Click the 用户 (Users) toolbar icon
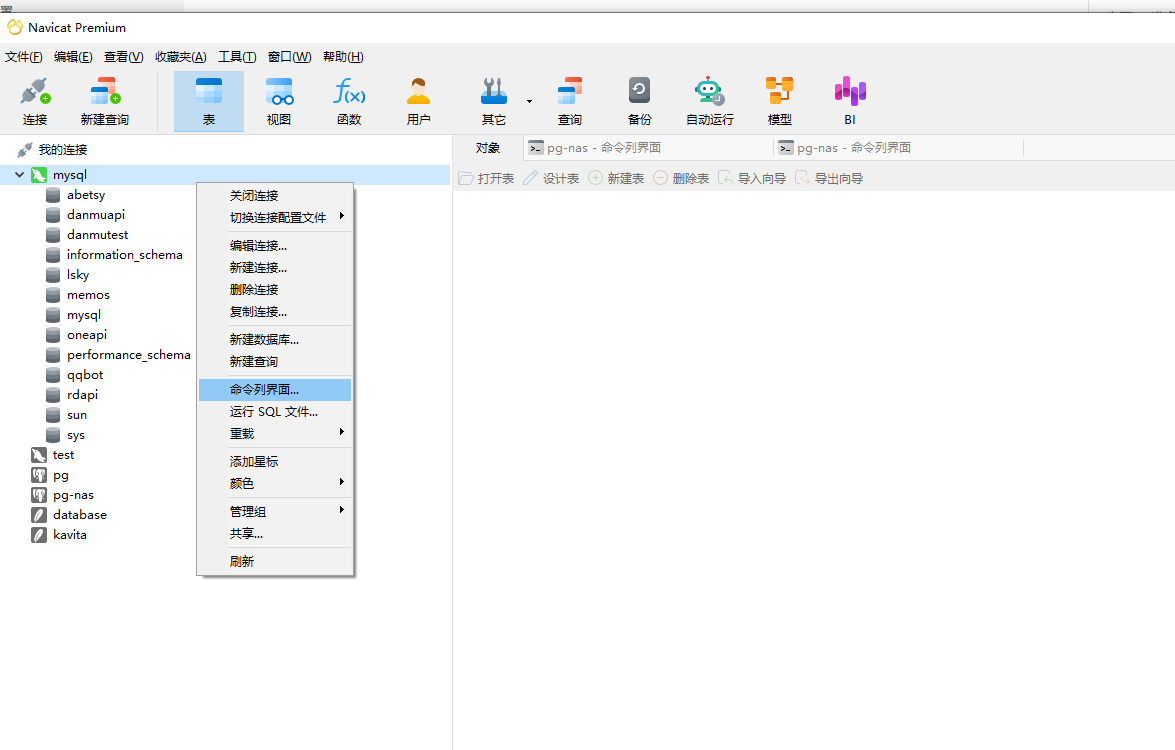 point(419,100)
